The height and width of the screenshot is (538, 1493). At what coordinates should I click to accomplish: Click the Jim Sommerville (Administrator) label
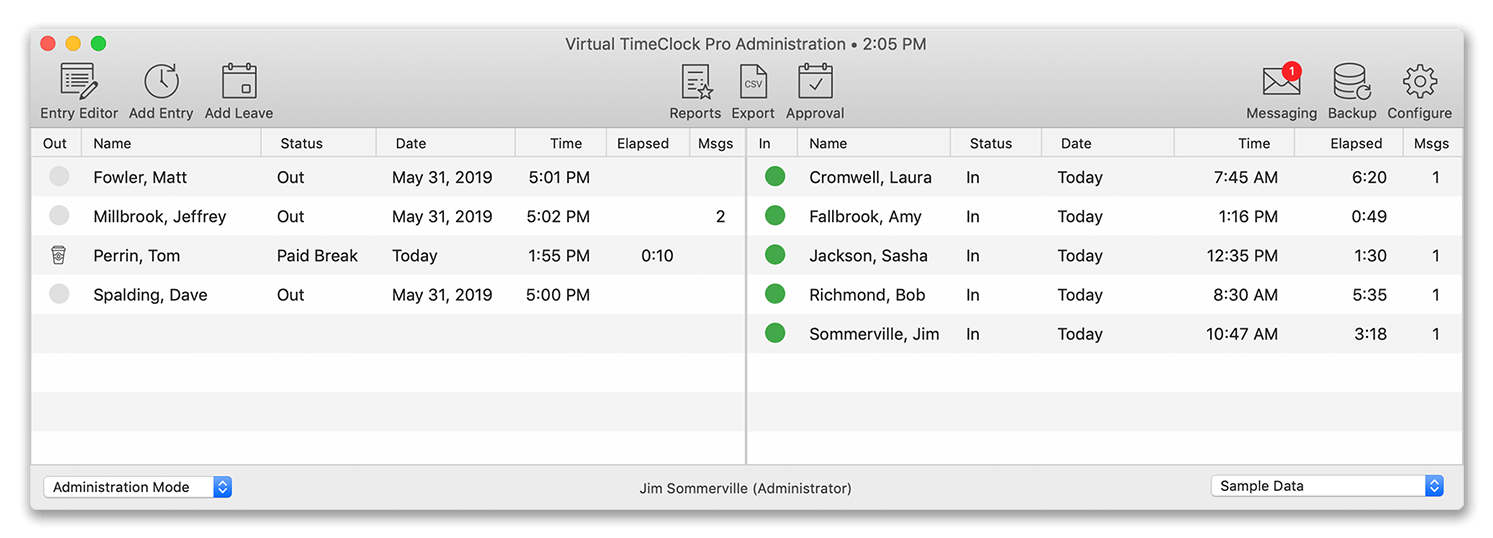(x=745, y=488)
